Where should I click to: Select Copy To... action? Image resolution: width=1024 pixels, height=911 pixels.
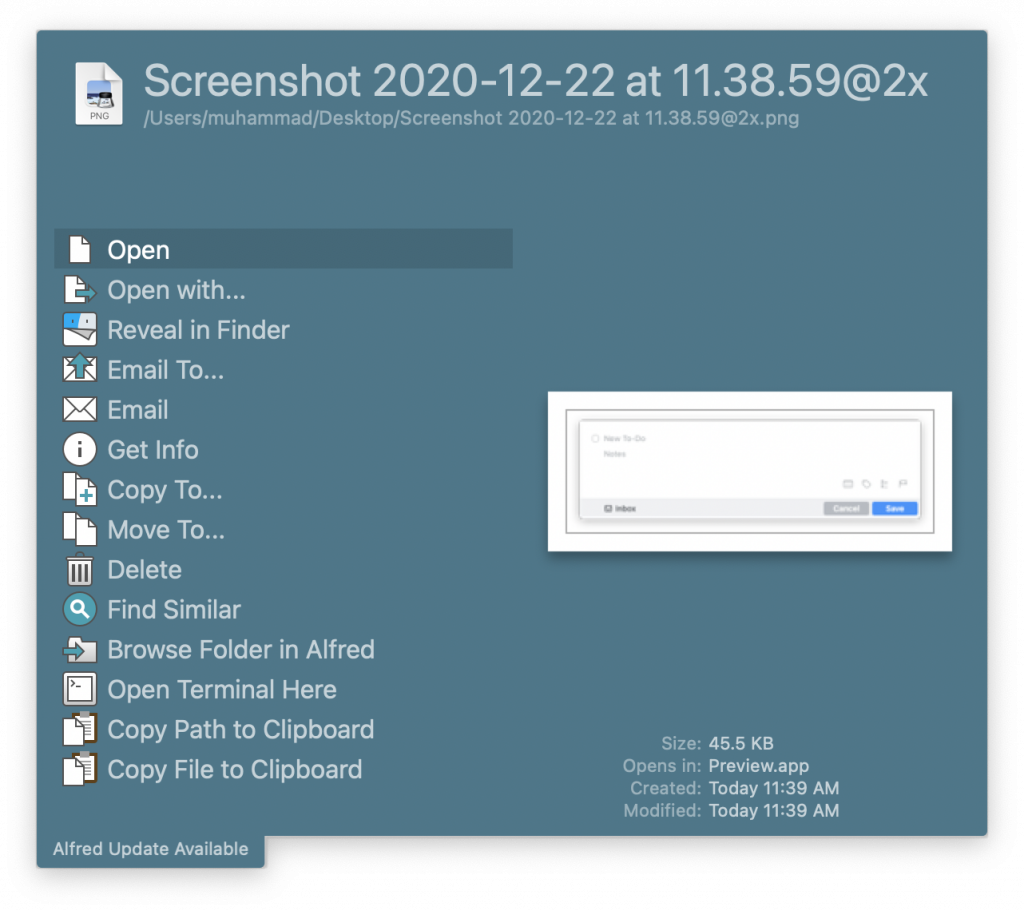pyautogui.click(x=283, y=489)
